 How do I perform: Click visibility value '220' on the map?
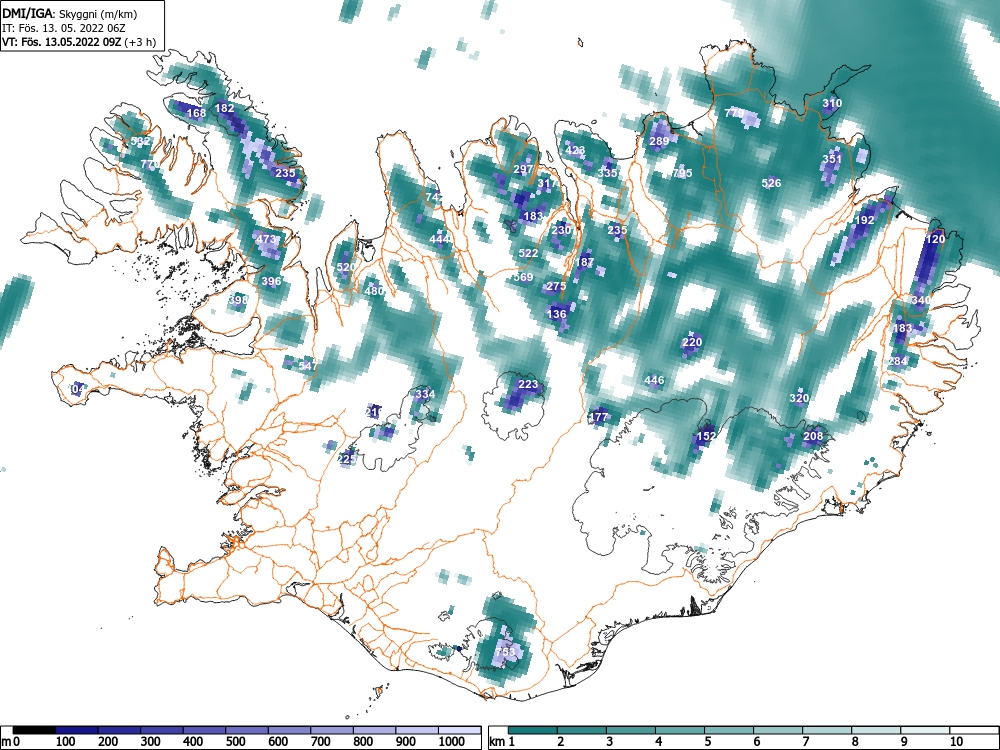[692, 342]
